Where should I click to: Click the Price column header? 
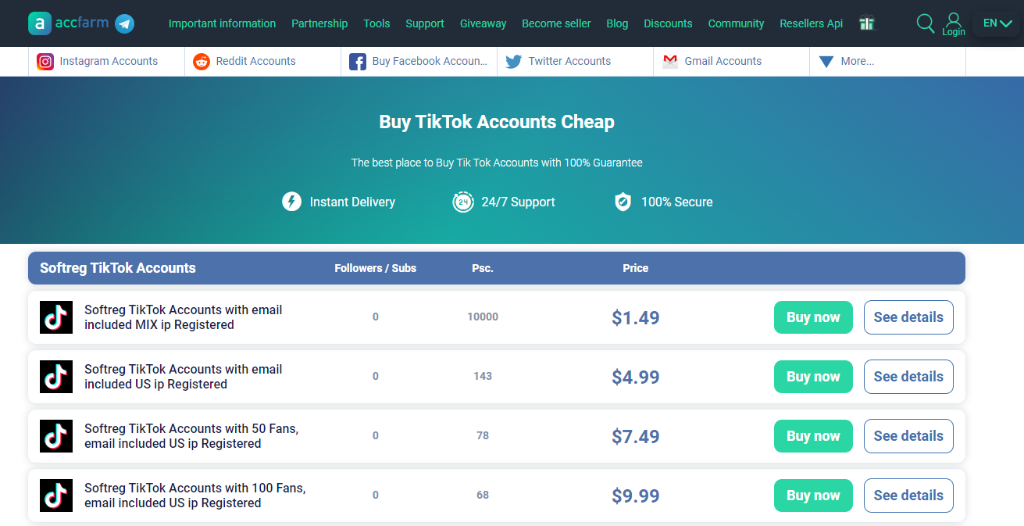pyautogui.click(x=635, y=269)
